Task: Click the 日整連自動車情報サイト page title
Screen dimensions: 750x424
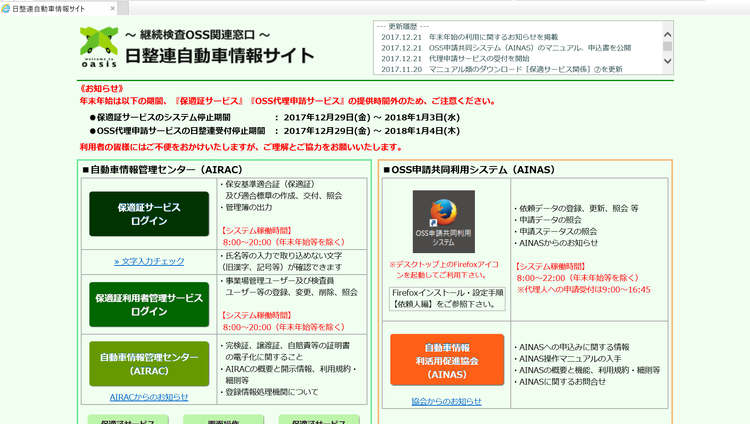Action: point(220,56)
